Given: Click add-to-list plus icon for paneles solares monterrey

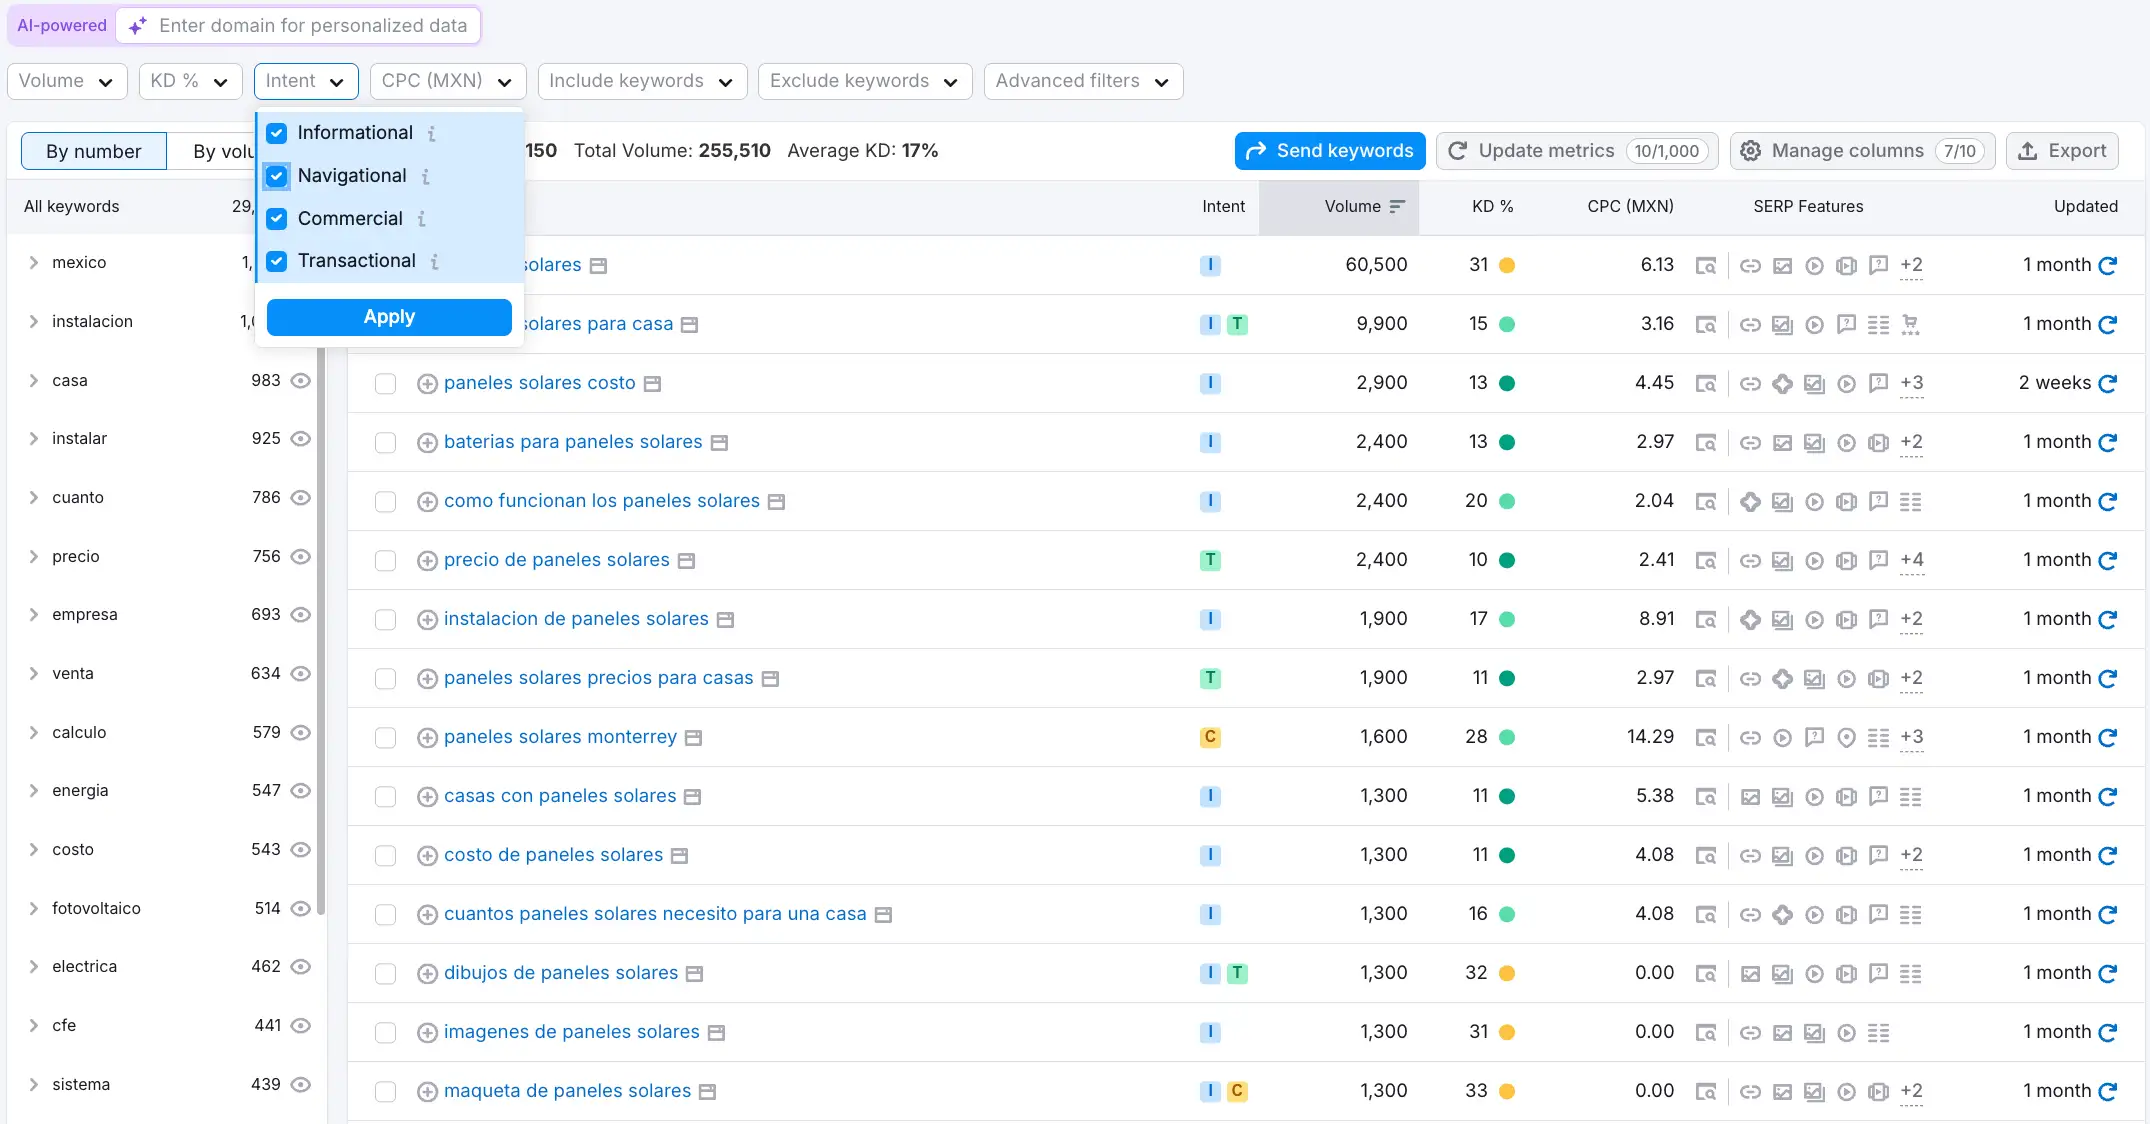Looking at the screenshot, I should tap(427, 738).
